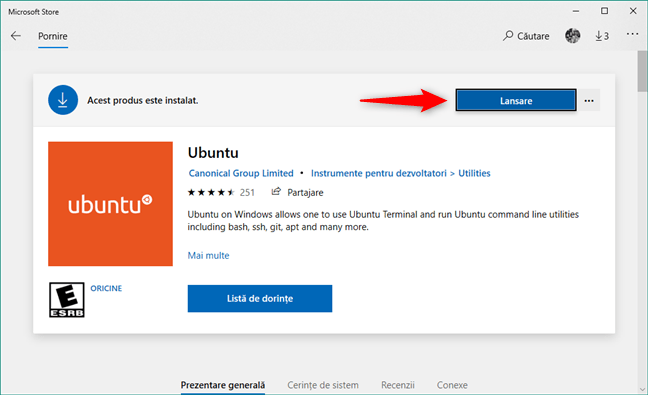The height and width of the screenshot is (395, 648).
Task: Open the Store more options menu
Action: 632,34
